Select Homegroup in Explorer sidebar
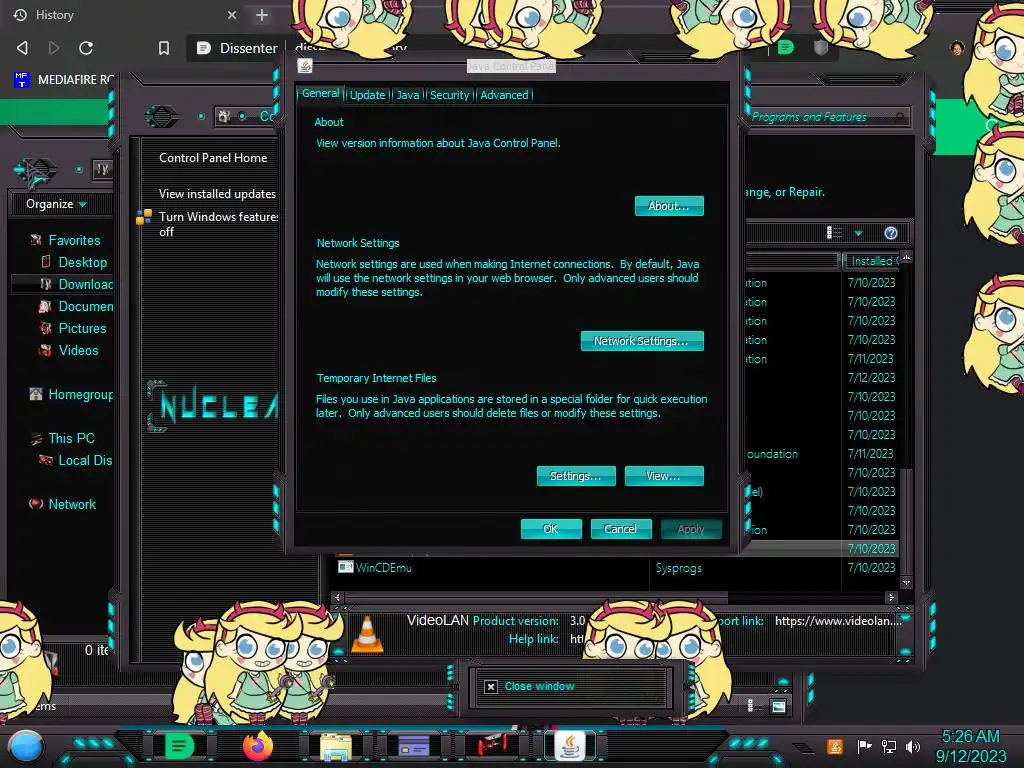The width and height of the screenshot is (1024, 768). [80, 394]
